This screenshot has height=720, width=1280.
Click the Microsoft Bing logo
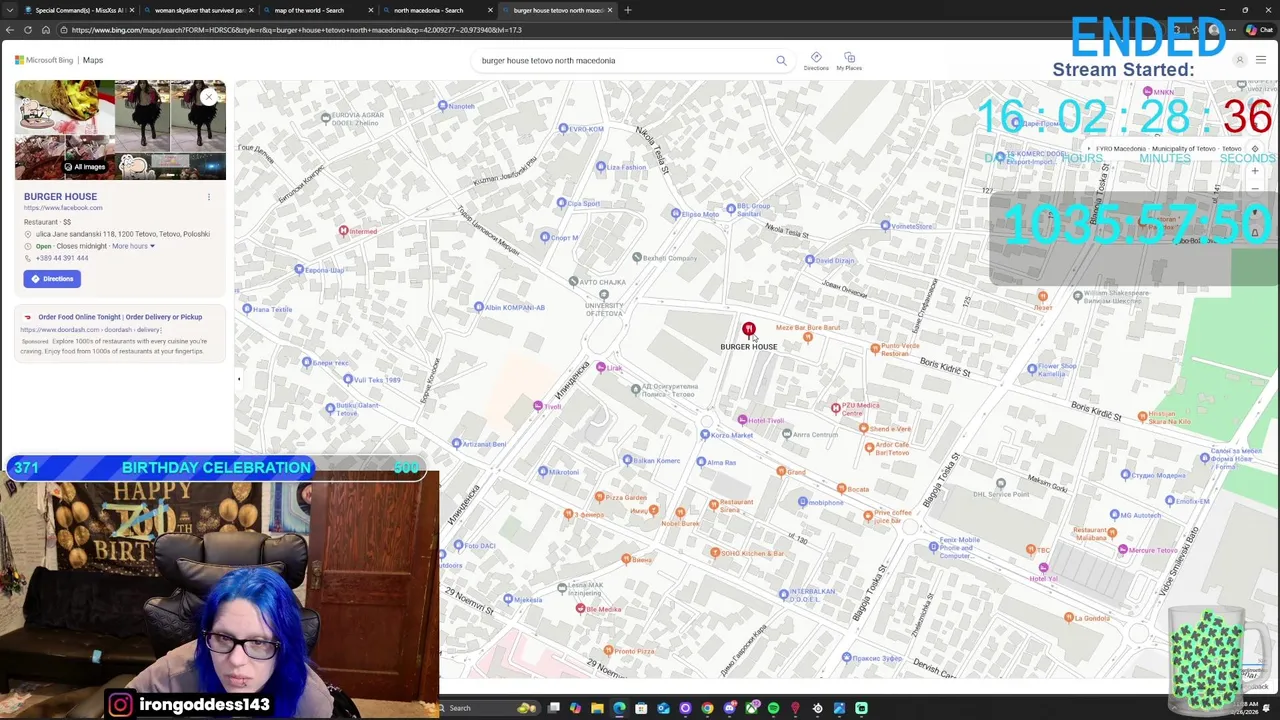44,60
